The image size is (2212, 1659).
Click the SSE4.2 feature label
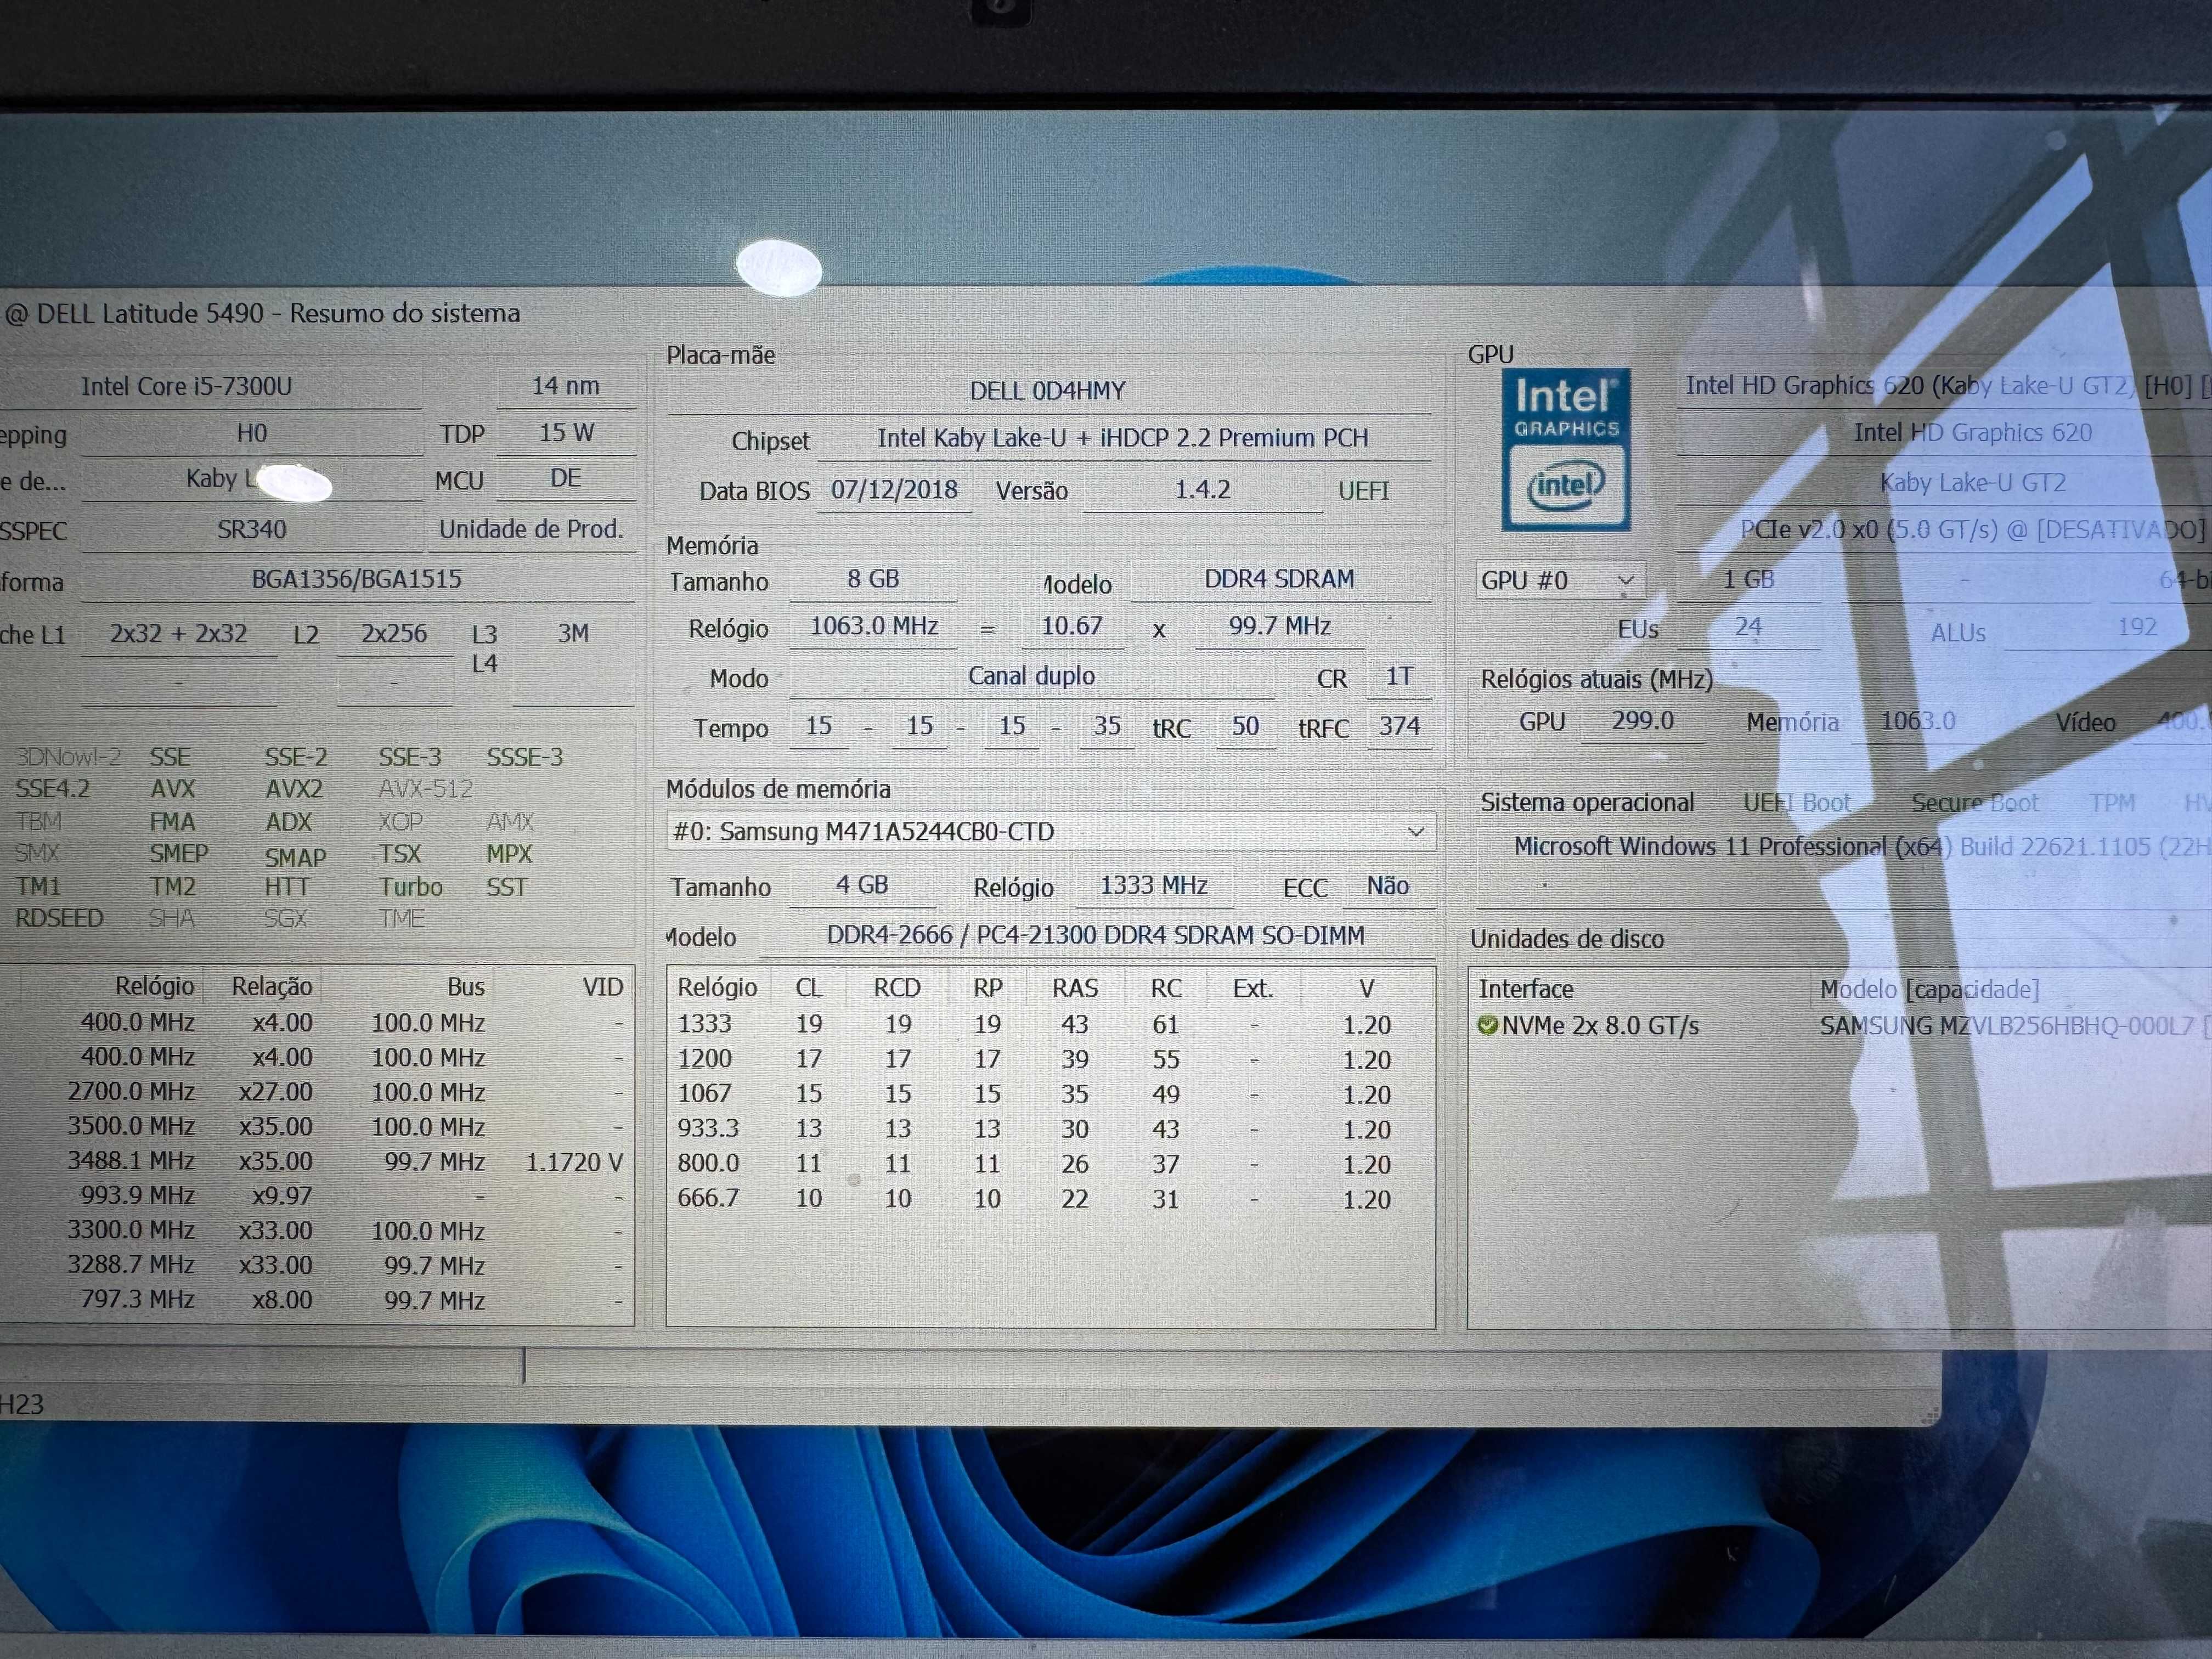point(52,789)
